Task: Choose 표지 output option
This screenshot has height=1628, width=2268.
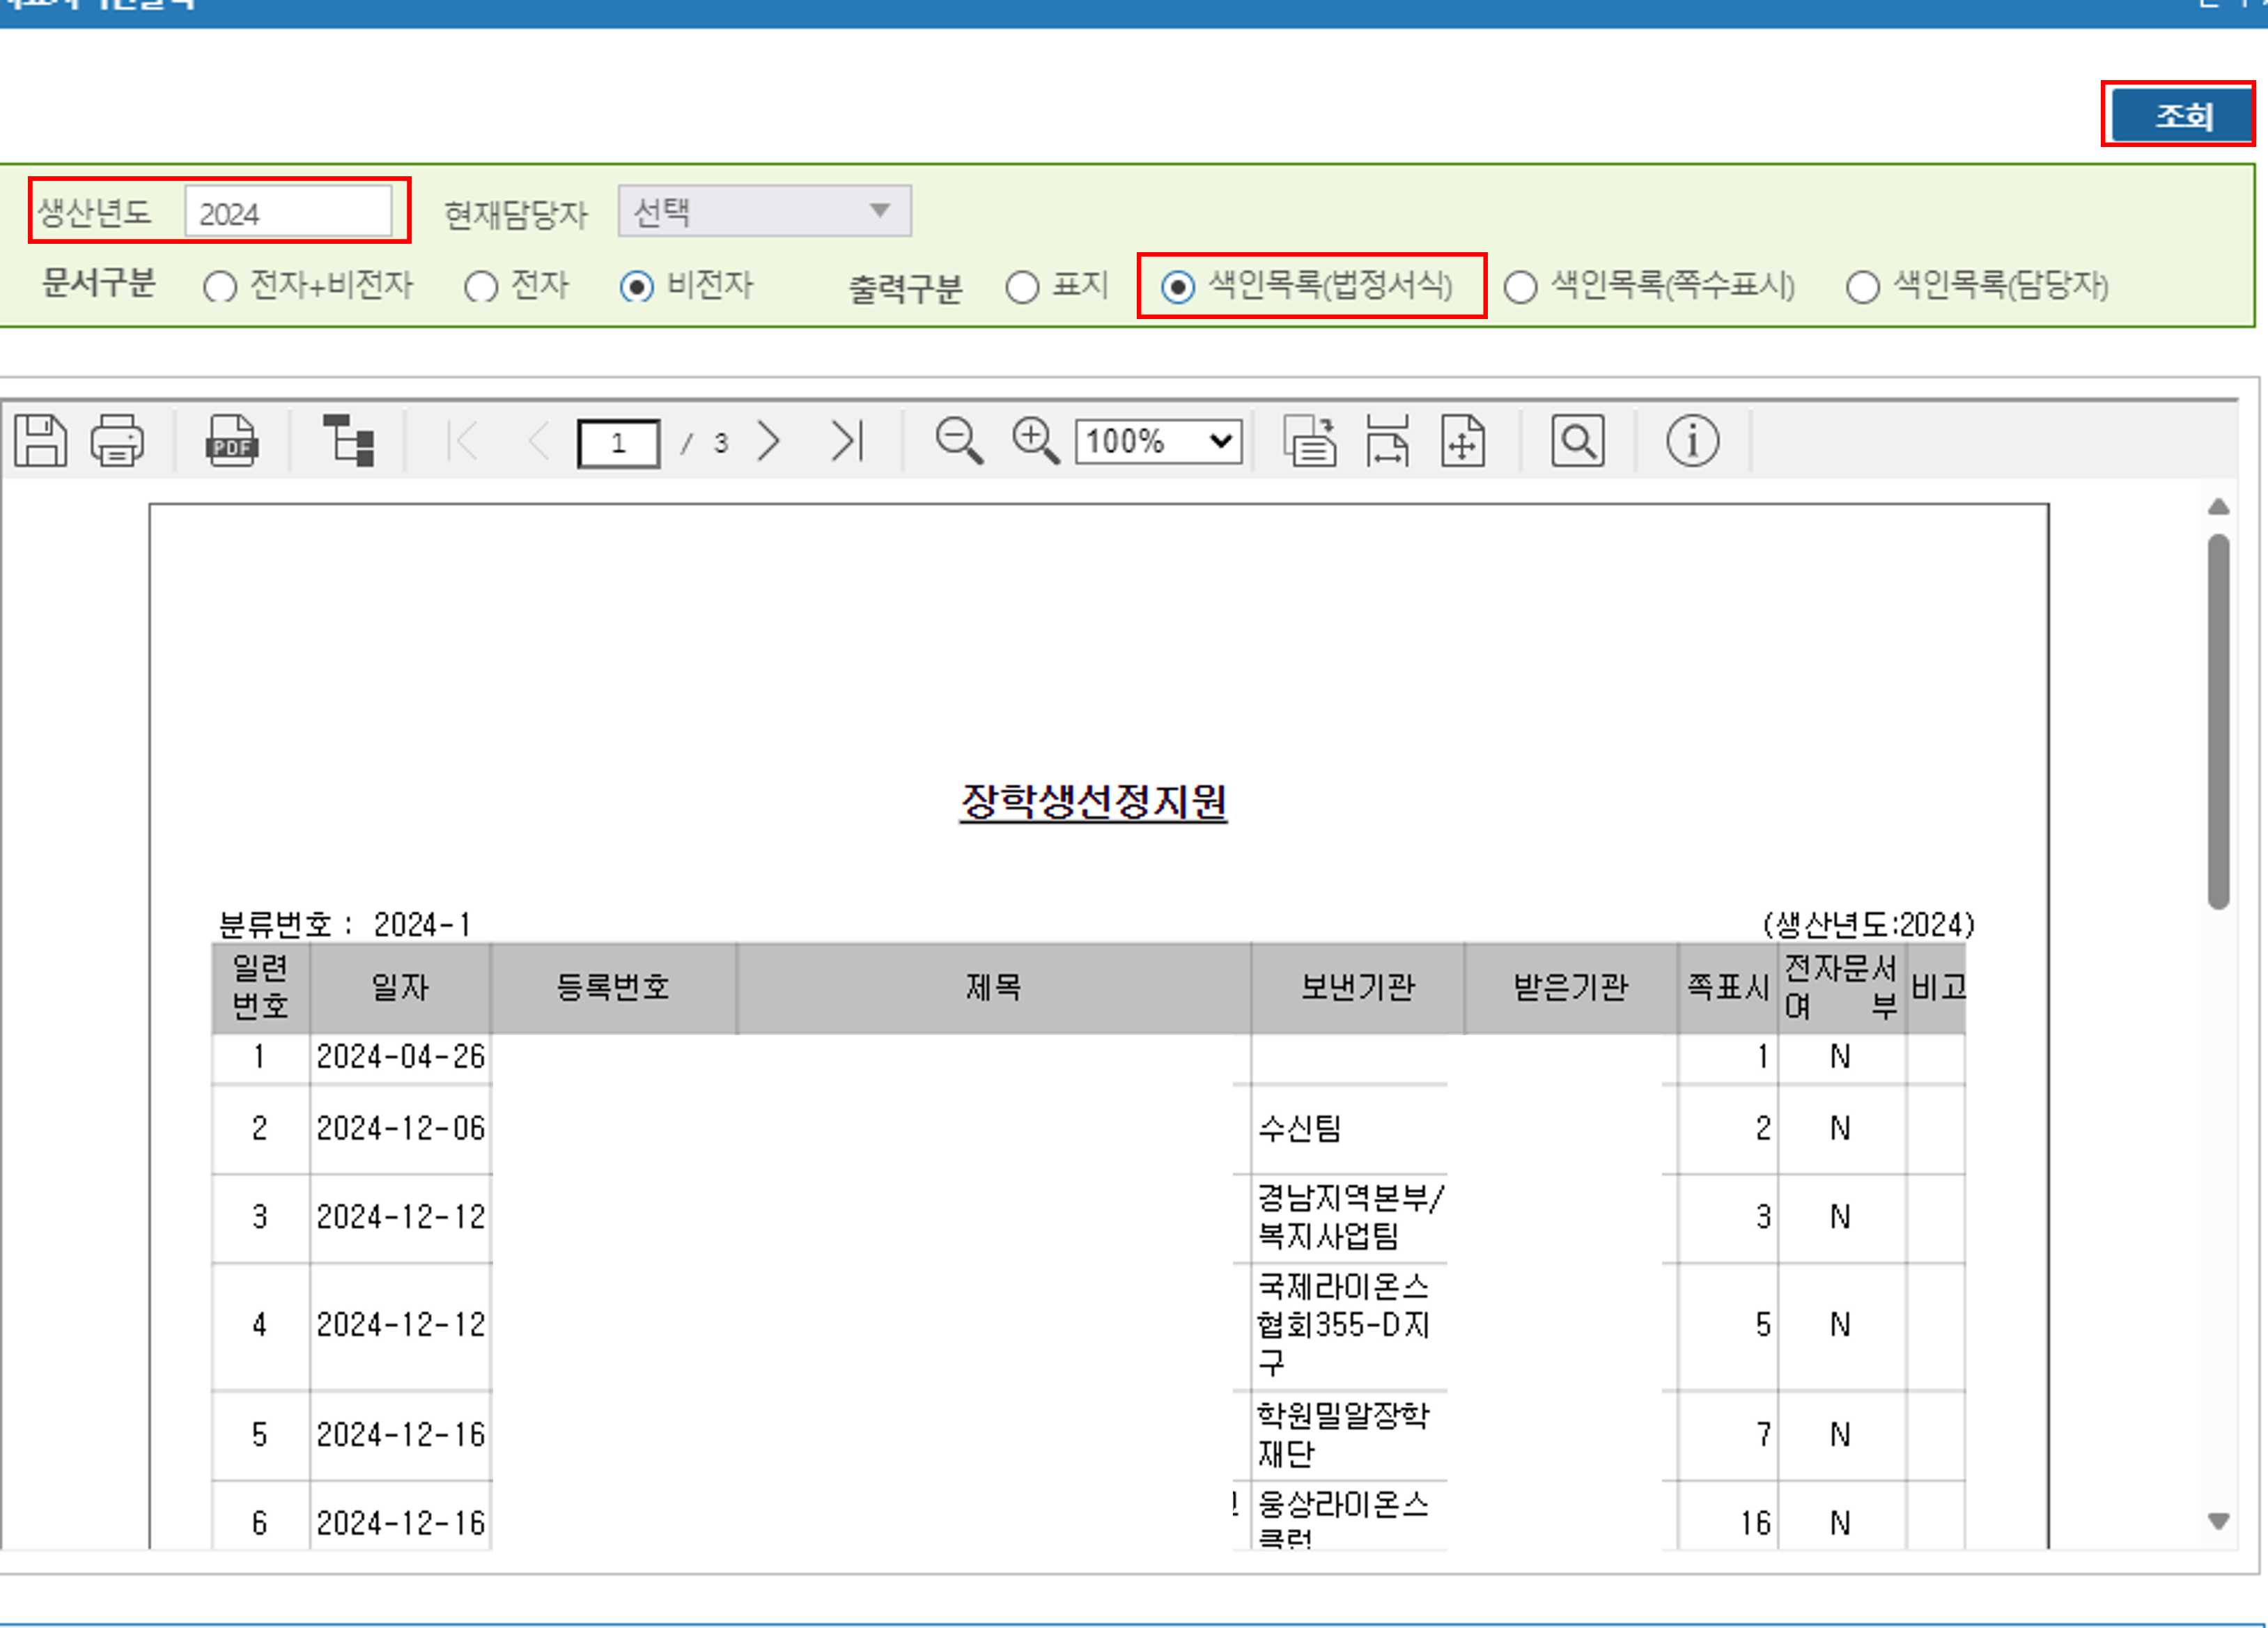Action: tap(1022, 288)
